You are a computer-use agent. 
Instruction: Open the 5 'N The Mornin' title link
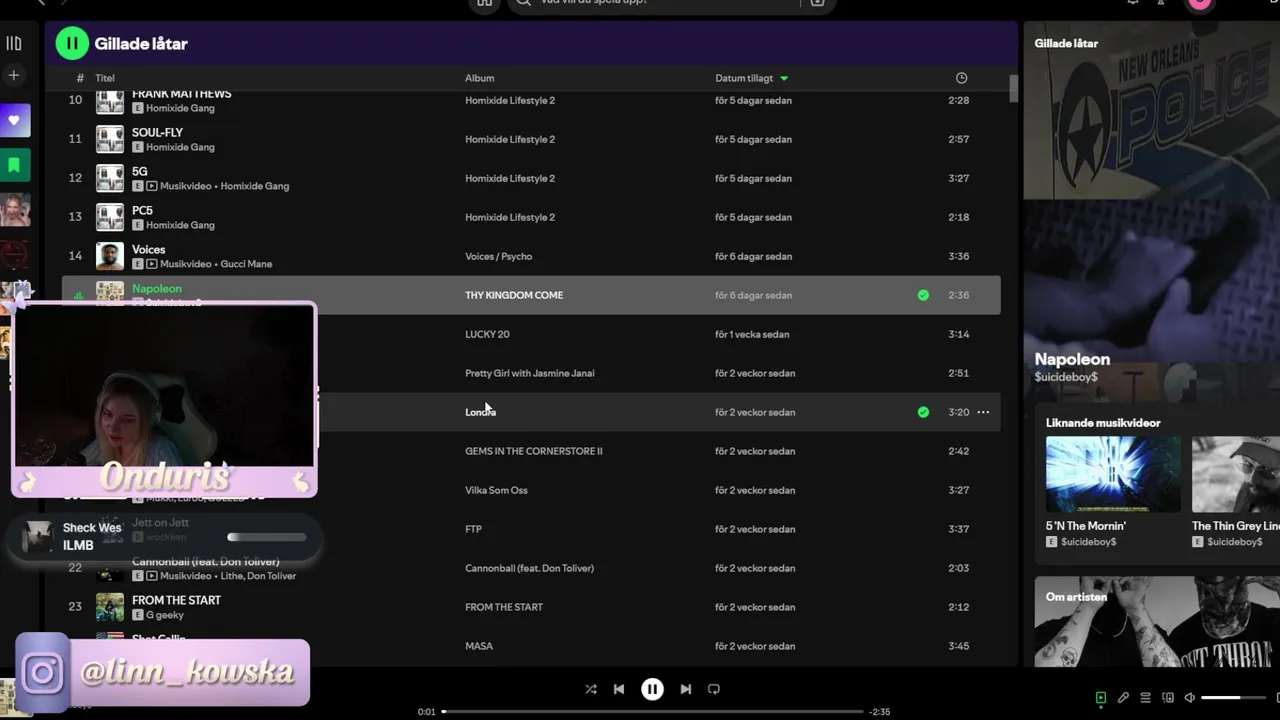(1086, 526)
